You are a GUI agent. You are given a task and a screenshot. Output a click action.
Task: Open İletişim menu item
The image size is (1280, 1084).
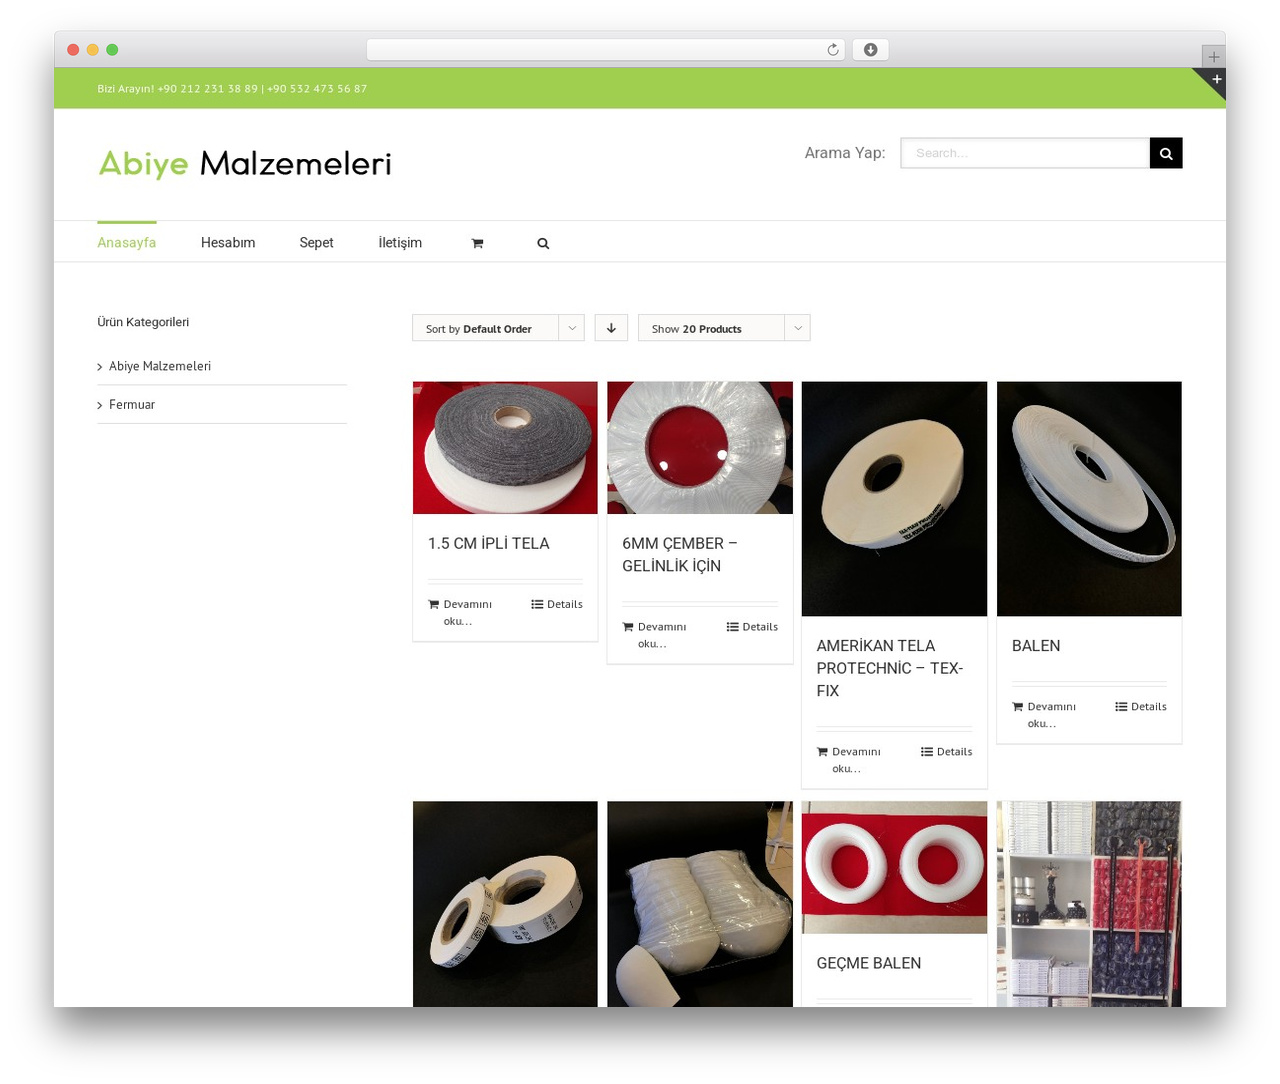[x=400, y=242]
